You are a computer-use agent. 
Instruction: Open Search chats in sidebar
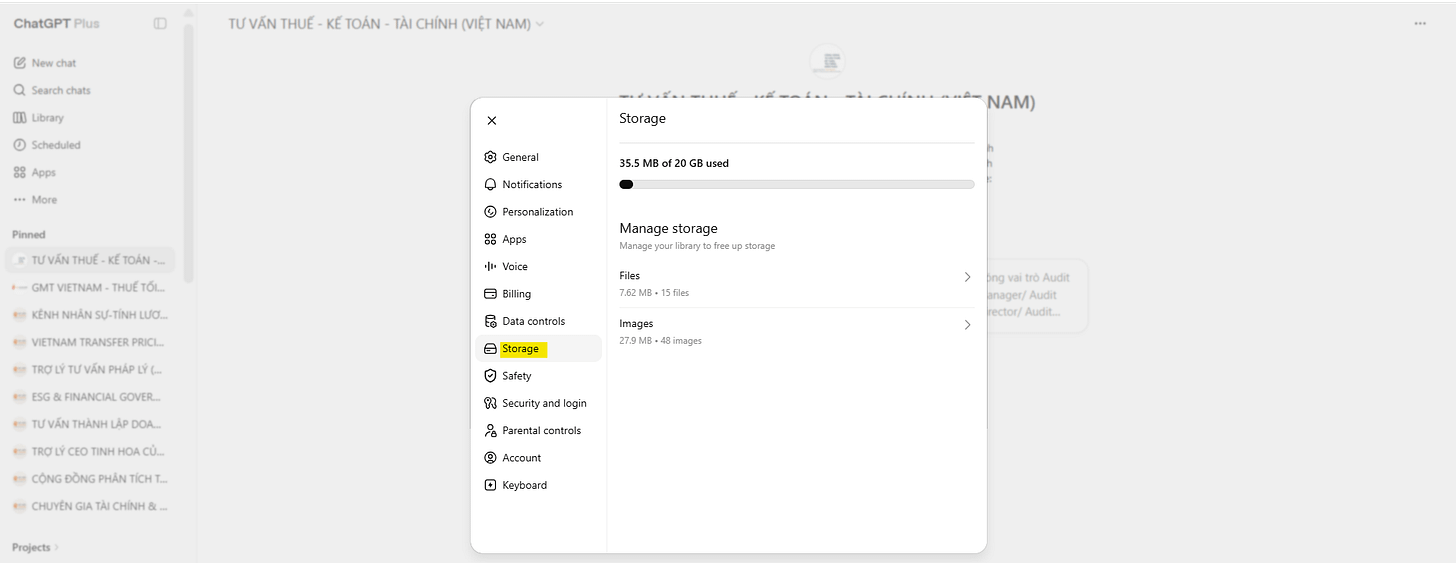[90, 90]
